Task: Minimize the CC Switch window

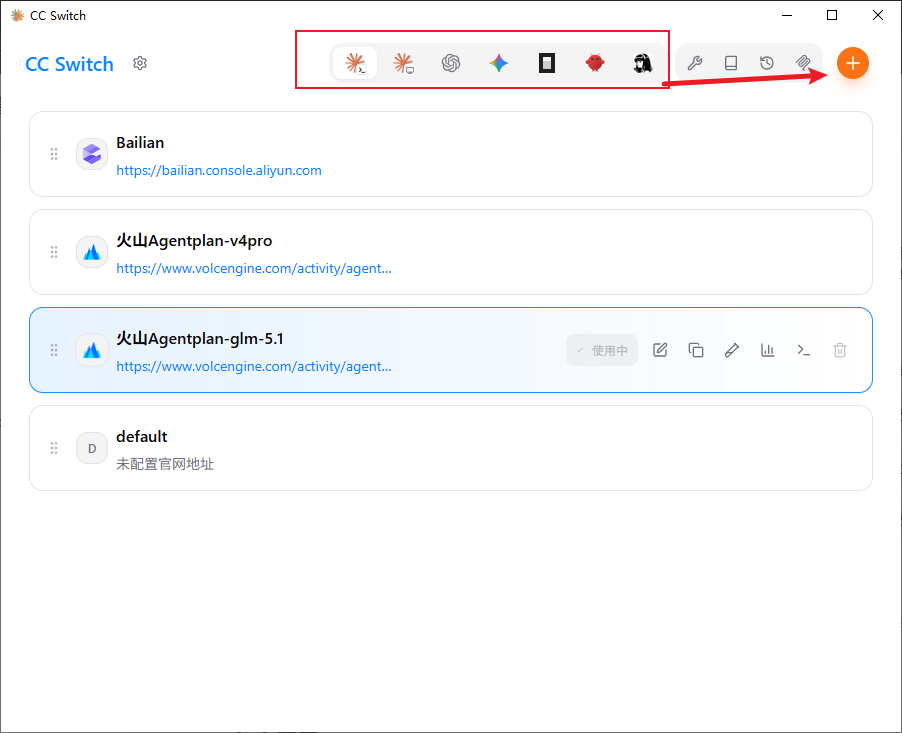Action: [x=787, y=15]
